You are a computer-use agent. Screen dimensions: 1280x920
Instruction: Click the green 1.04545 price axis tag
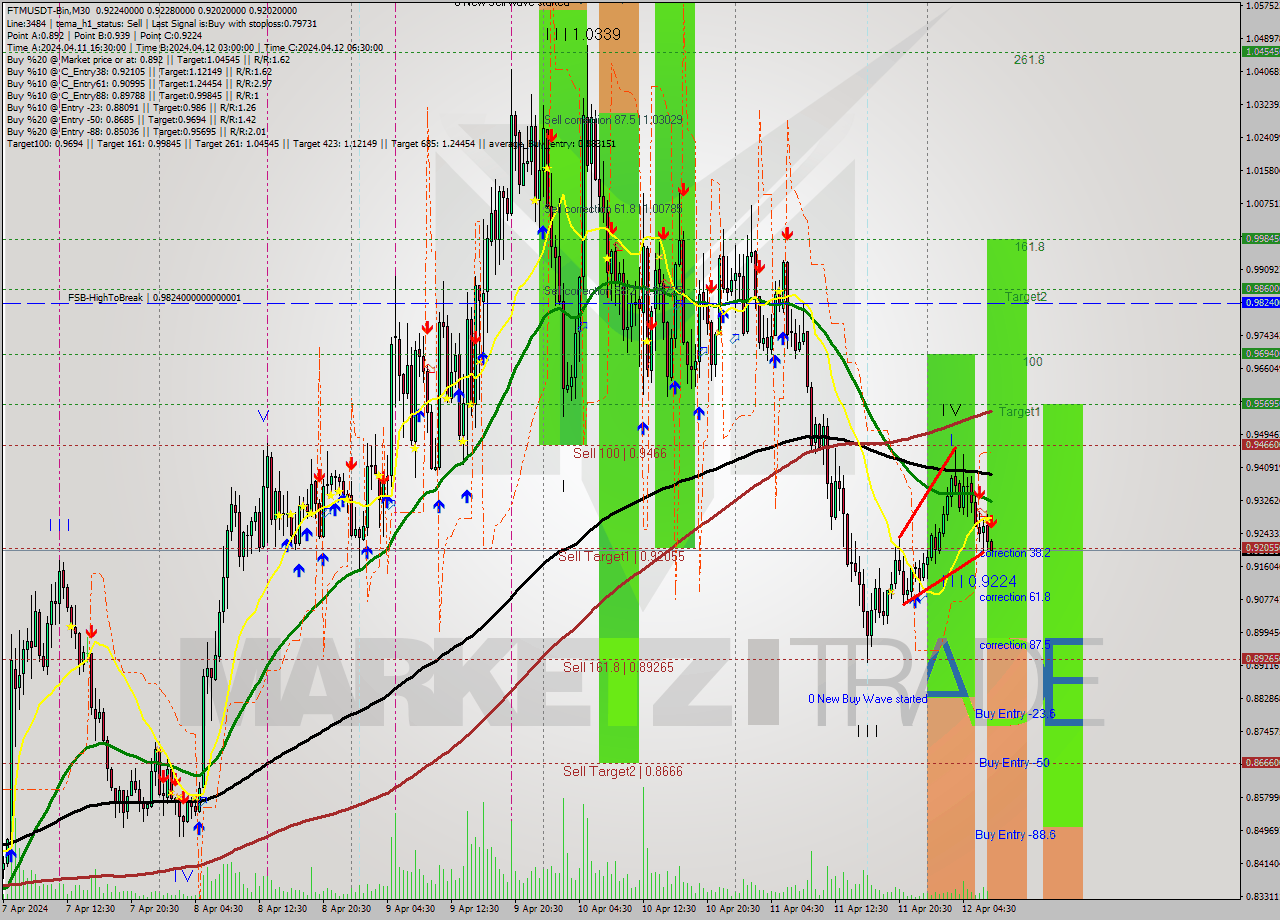click(x=1260, y=51)
